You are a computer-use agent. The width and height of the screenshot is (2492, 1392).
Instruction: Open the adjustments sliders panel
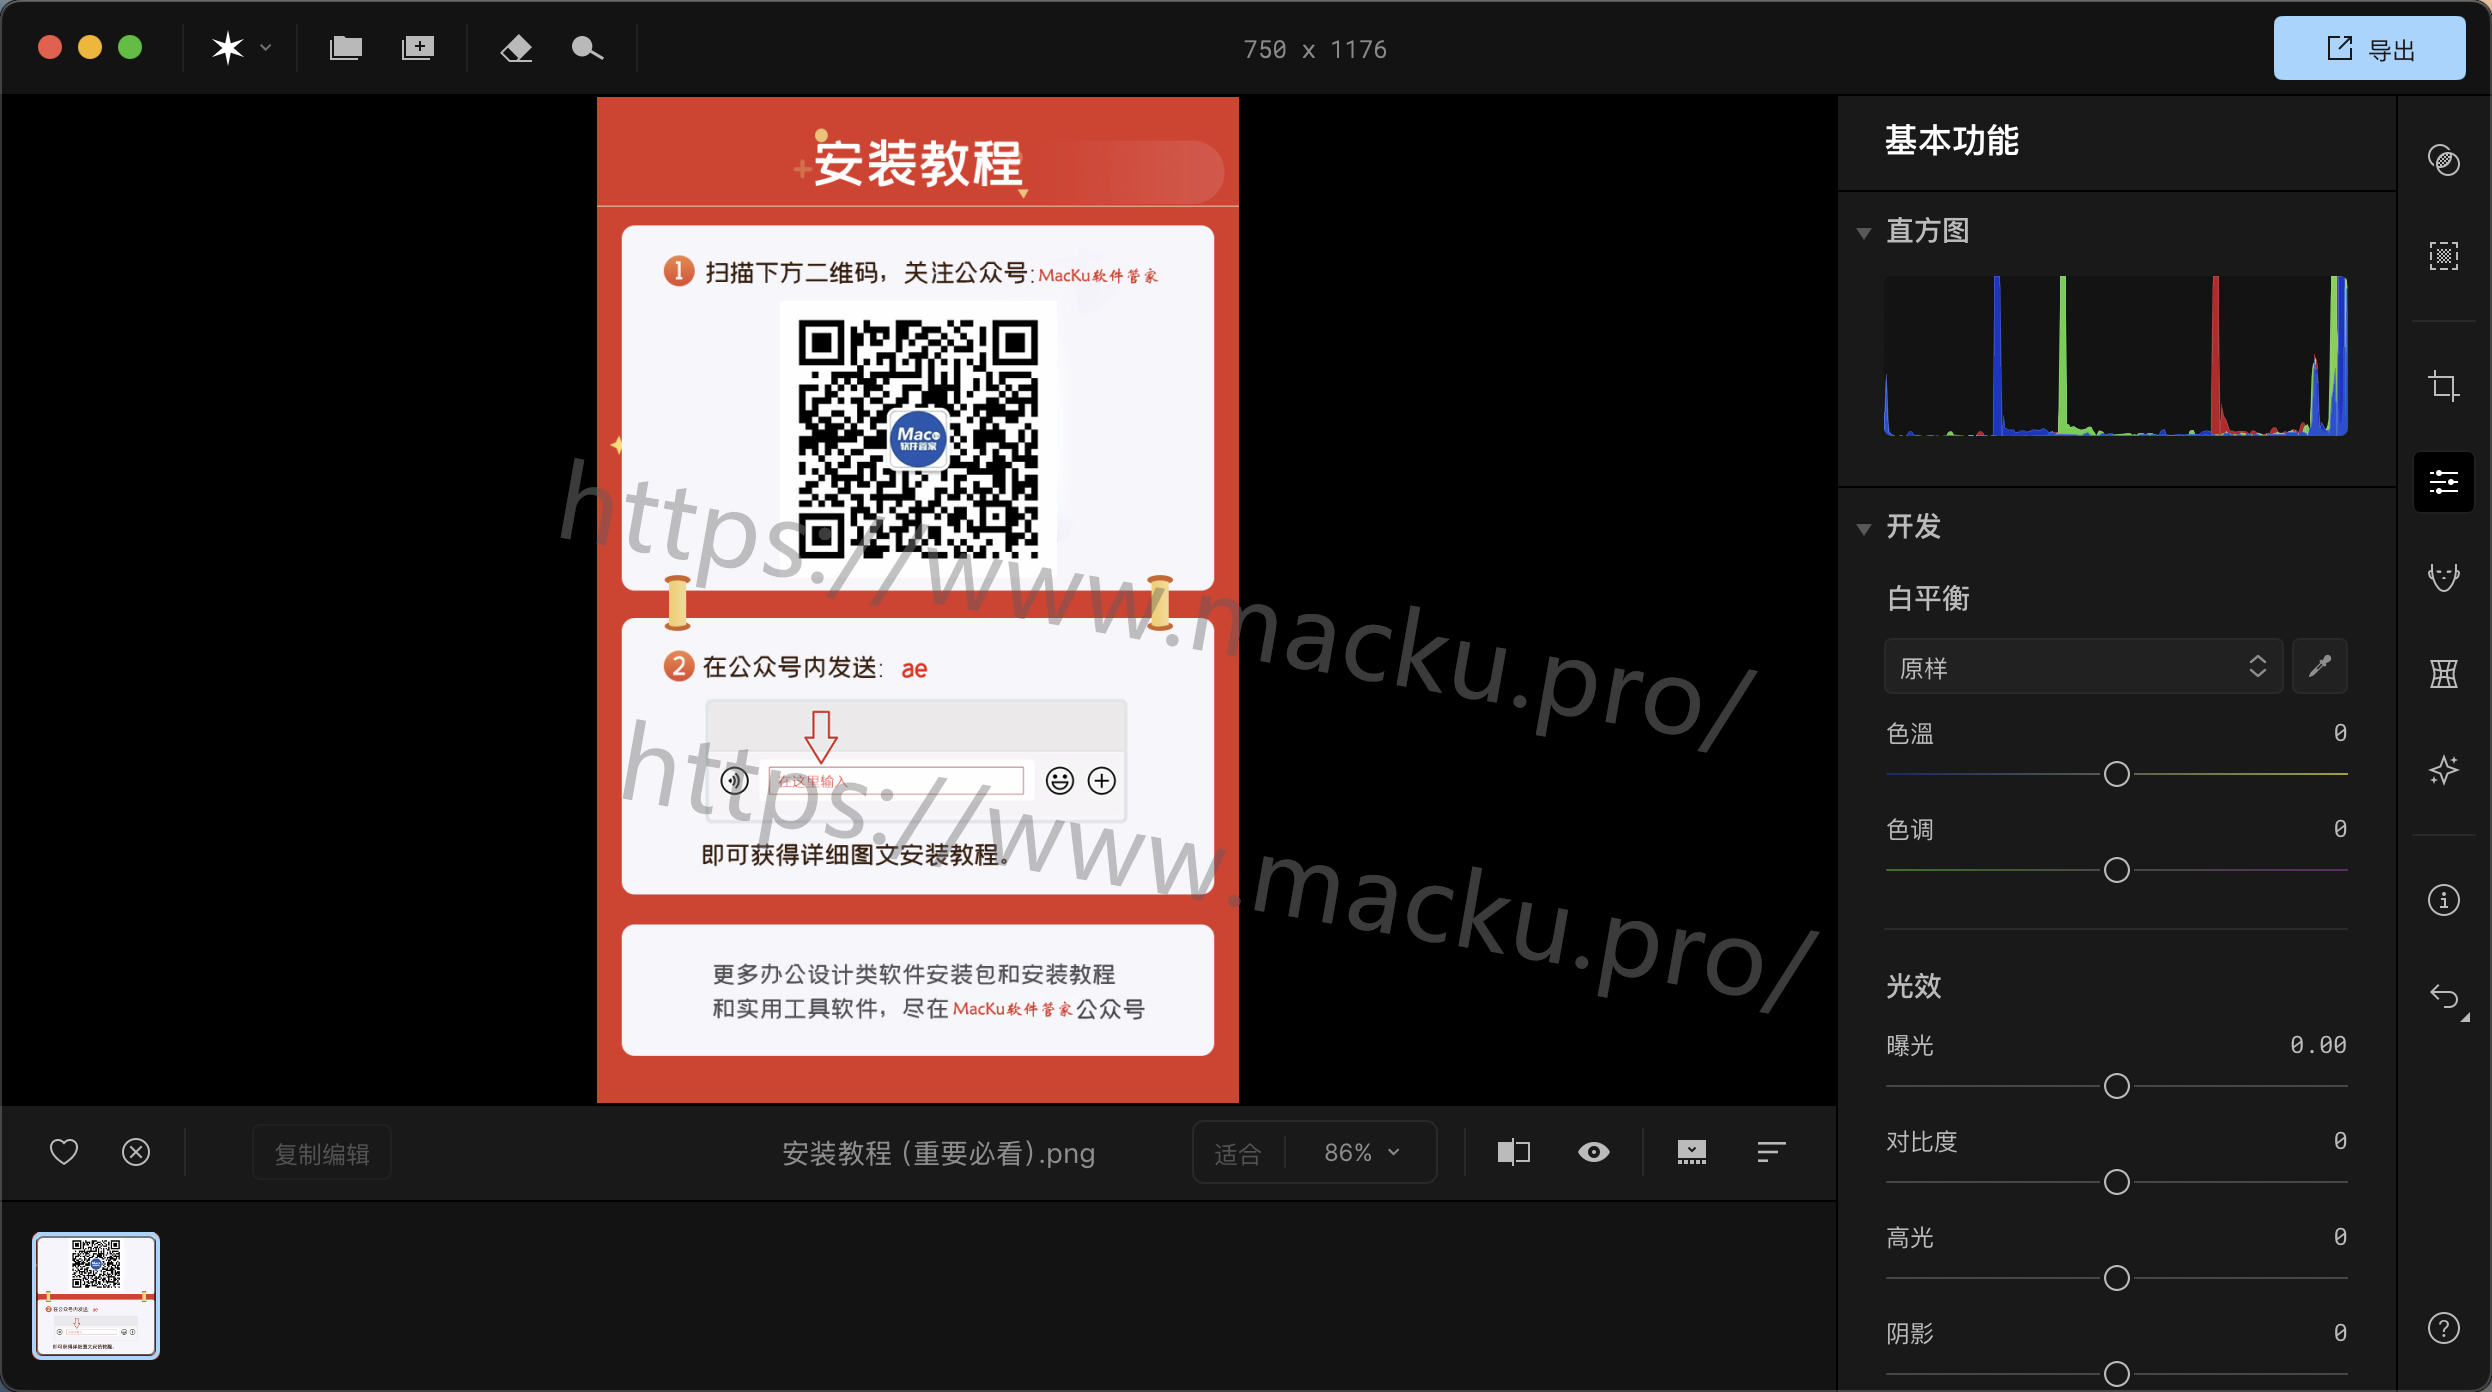pos(2444,482)
